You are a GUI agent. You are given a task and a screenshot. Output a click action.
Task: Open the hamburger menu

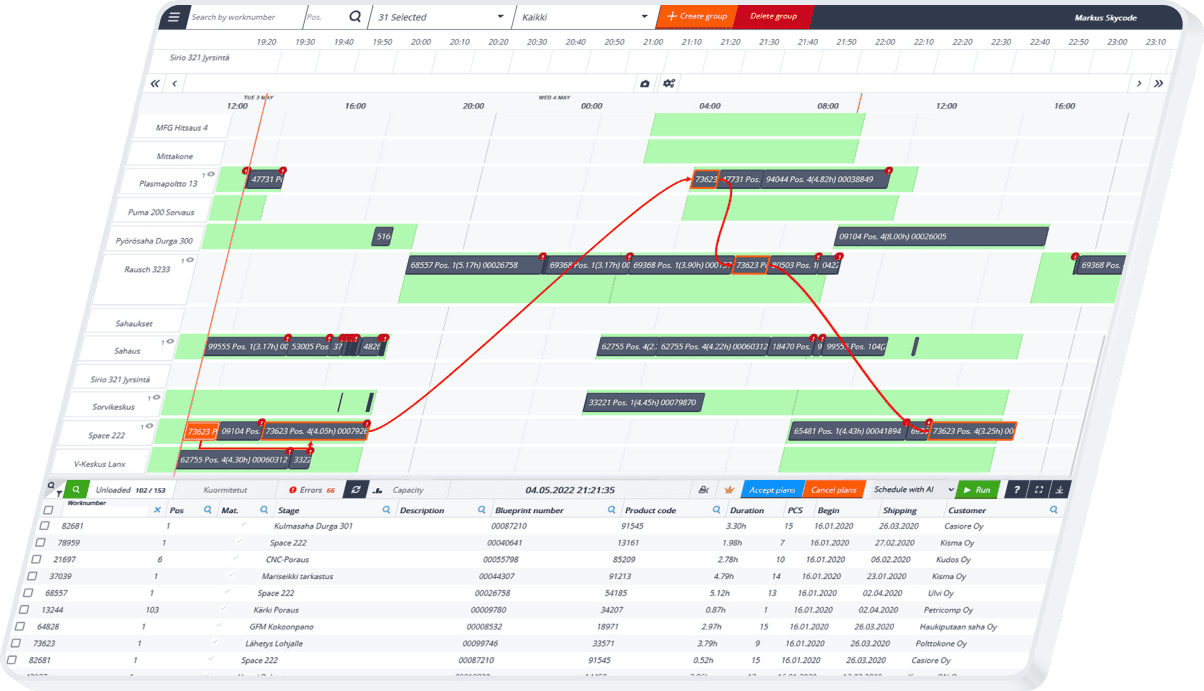pyautogui.click(x=174, y=17)
